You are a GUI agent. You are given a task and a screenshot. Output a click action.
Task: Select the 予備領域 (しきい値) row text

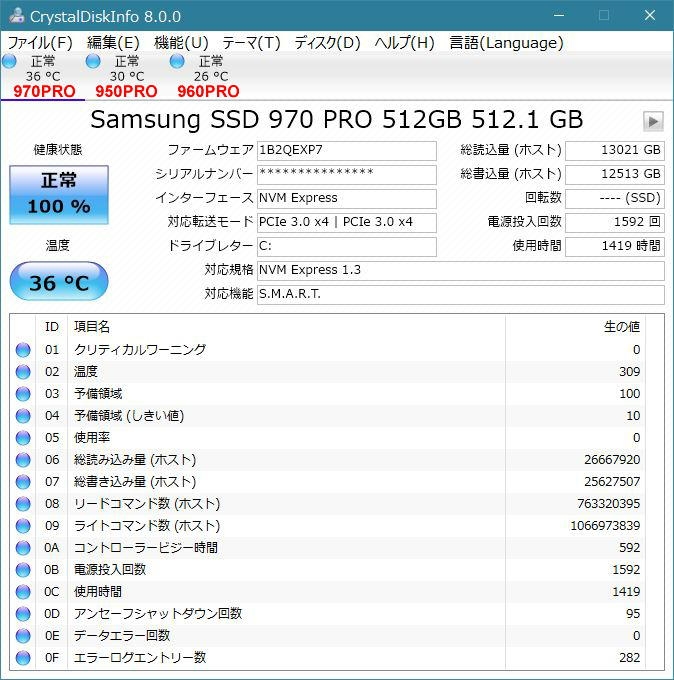(x=129, y=416)
